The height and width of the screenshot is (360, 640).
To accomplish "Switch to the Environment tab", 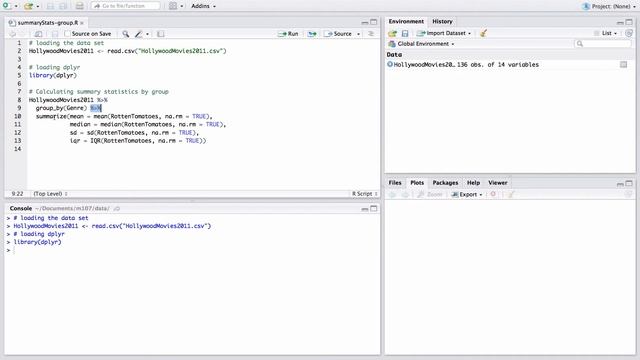I will pyautogui.click(x=406, y=21).
